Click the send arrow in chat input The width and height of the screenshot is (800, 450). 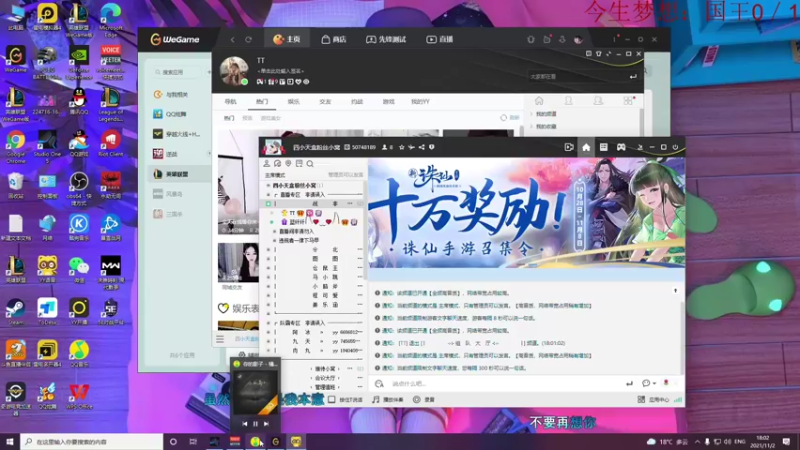click(x=629, y=384)
